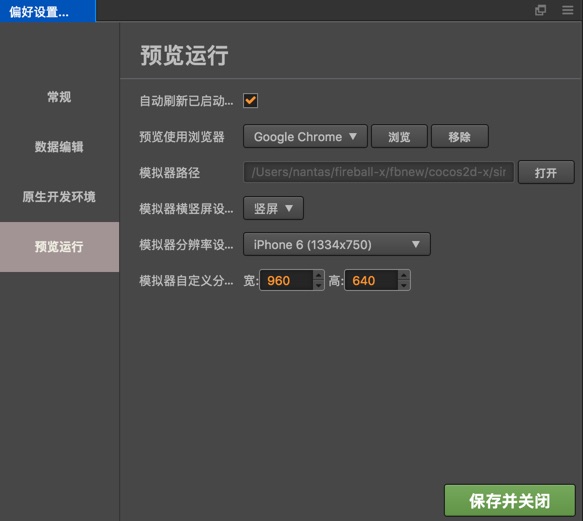
Task: Select the 数据编辑 sidebar tab
Action: tap(59, 147)
